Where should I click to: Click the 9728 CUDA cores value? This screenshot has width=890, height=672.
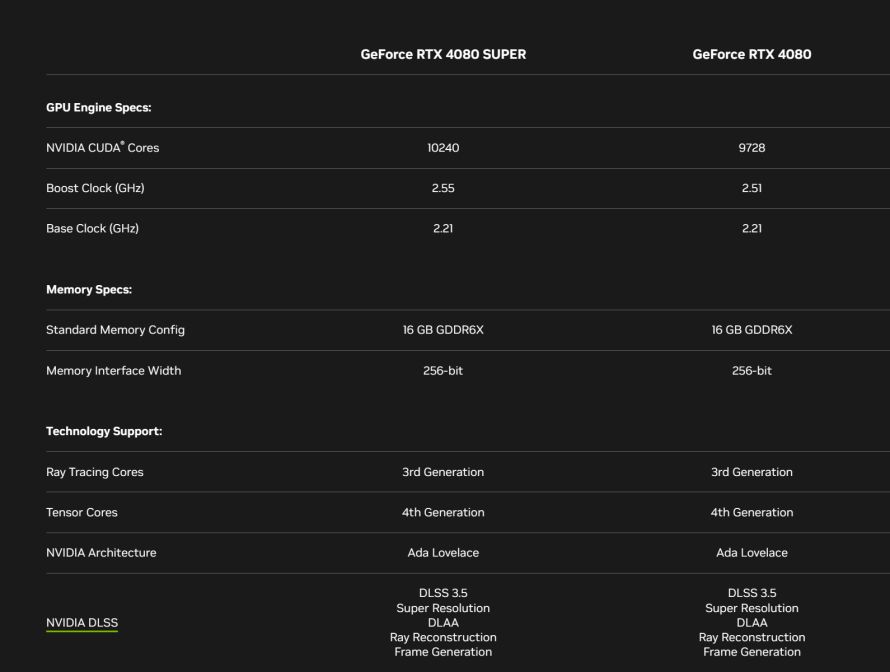coord(751,148)
